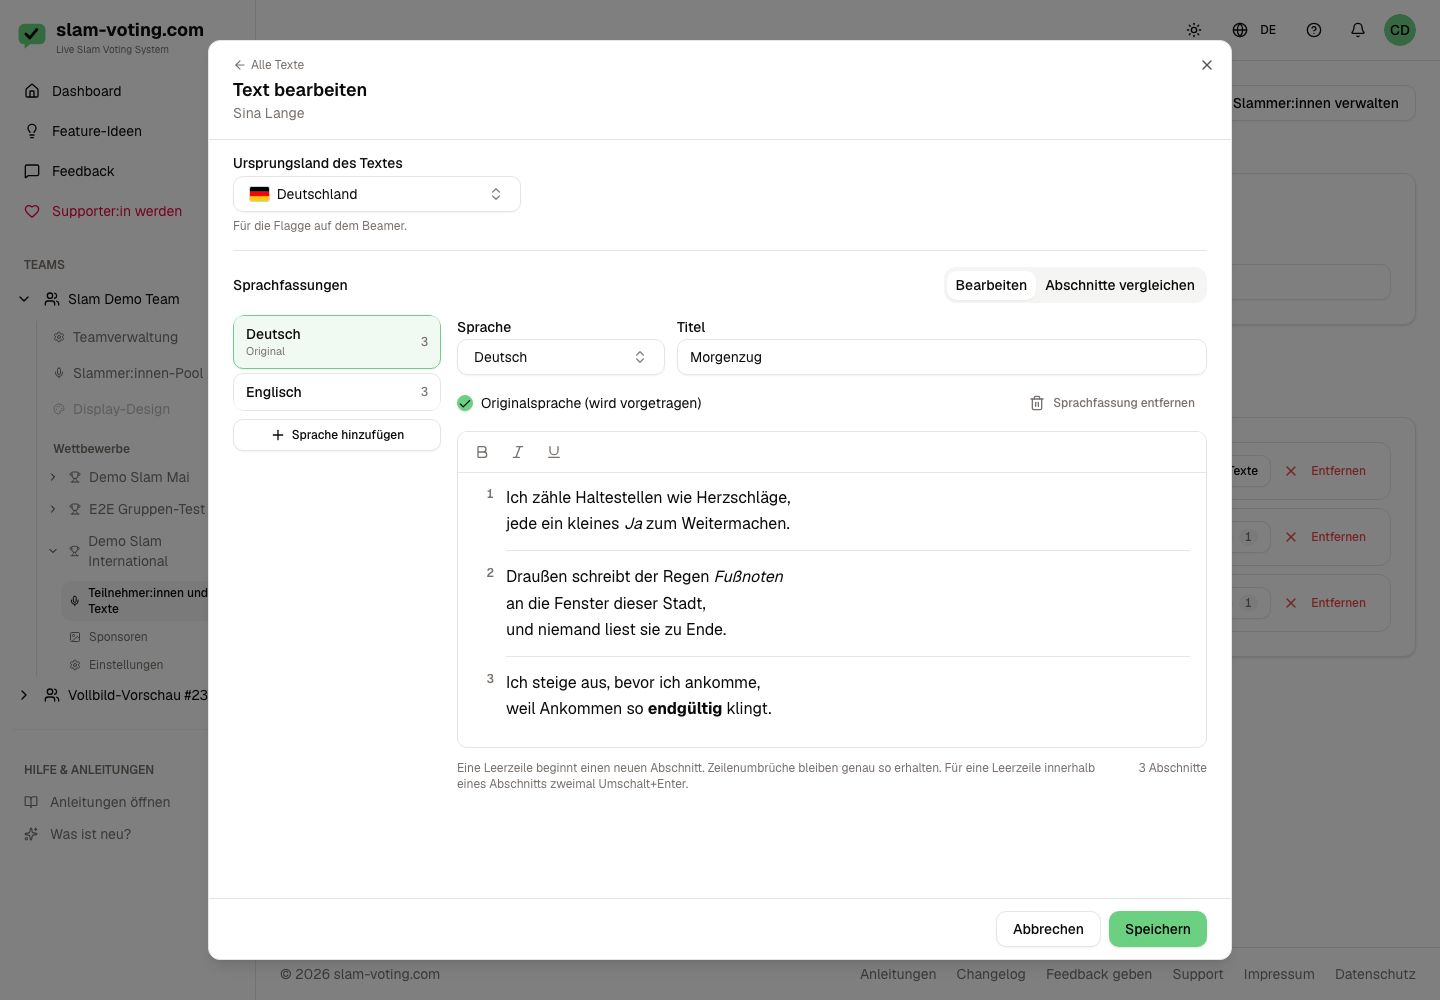Image resolution: width=1440 pixels, height=1000 pixels.
Task: Open the DE language switcher
Action: coord(1254,30)
